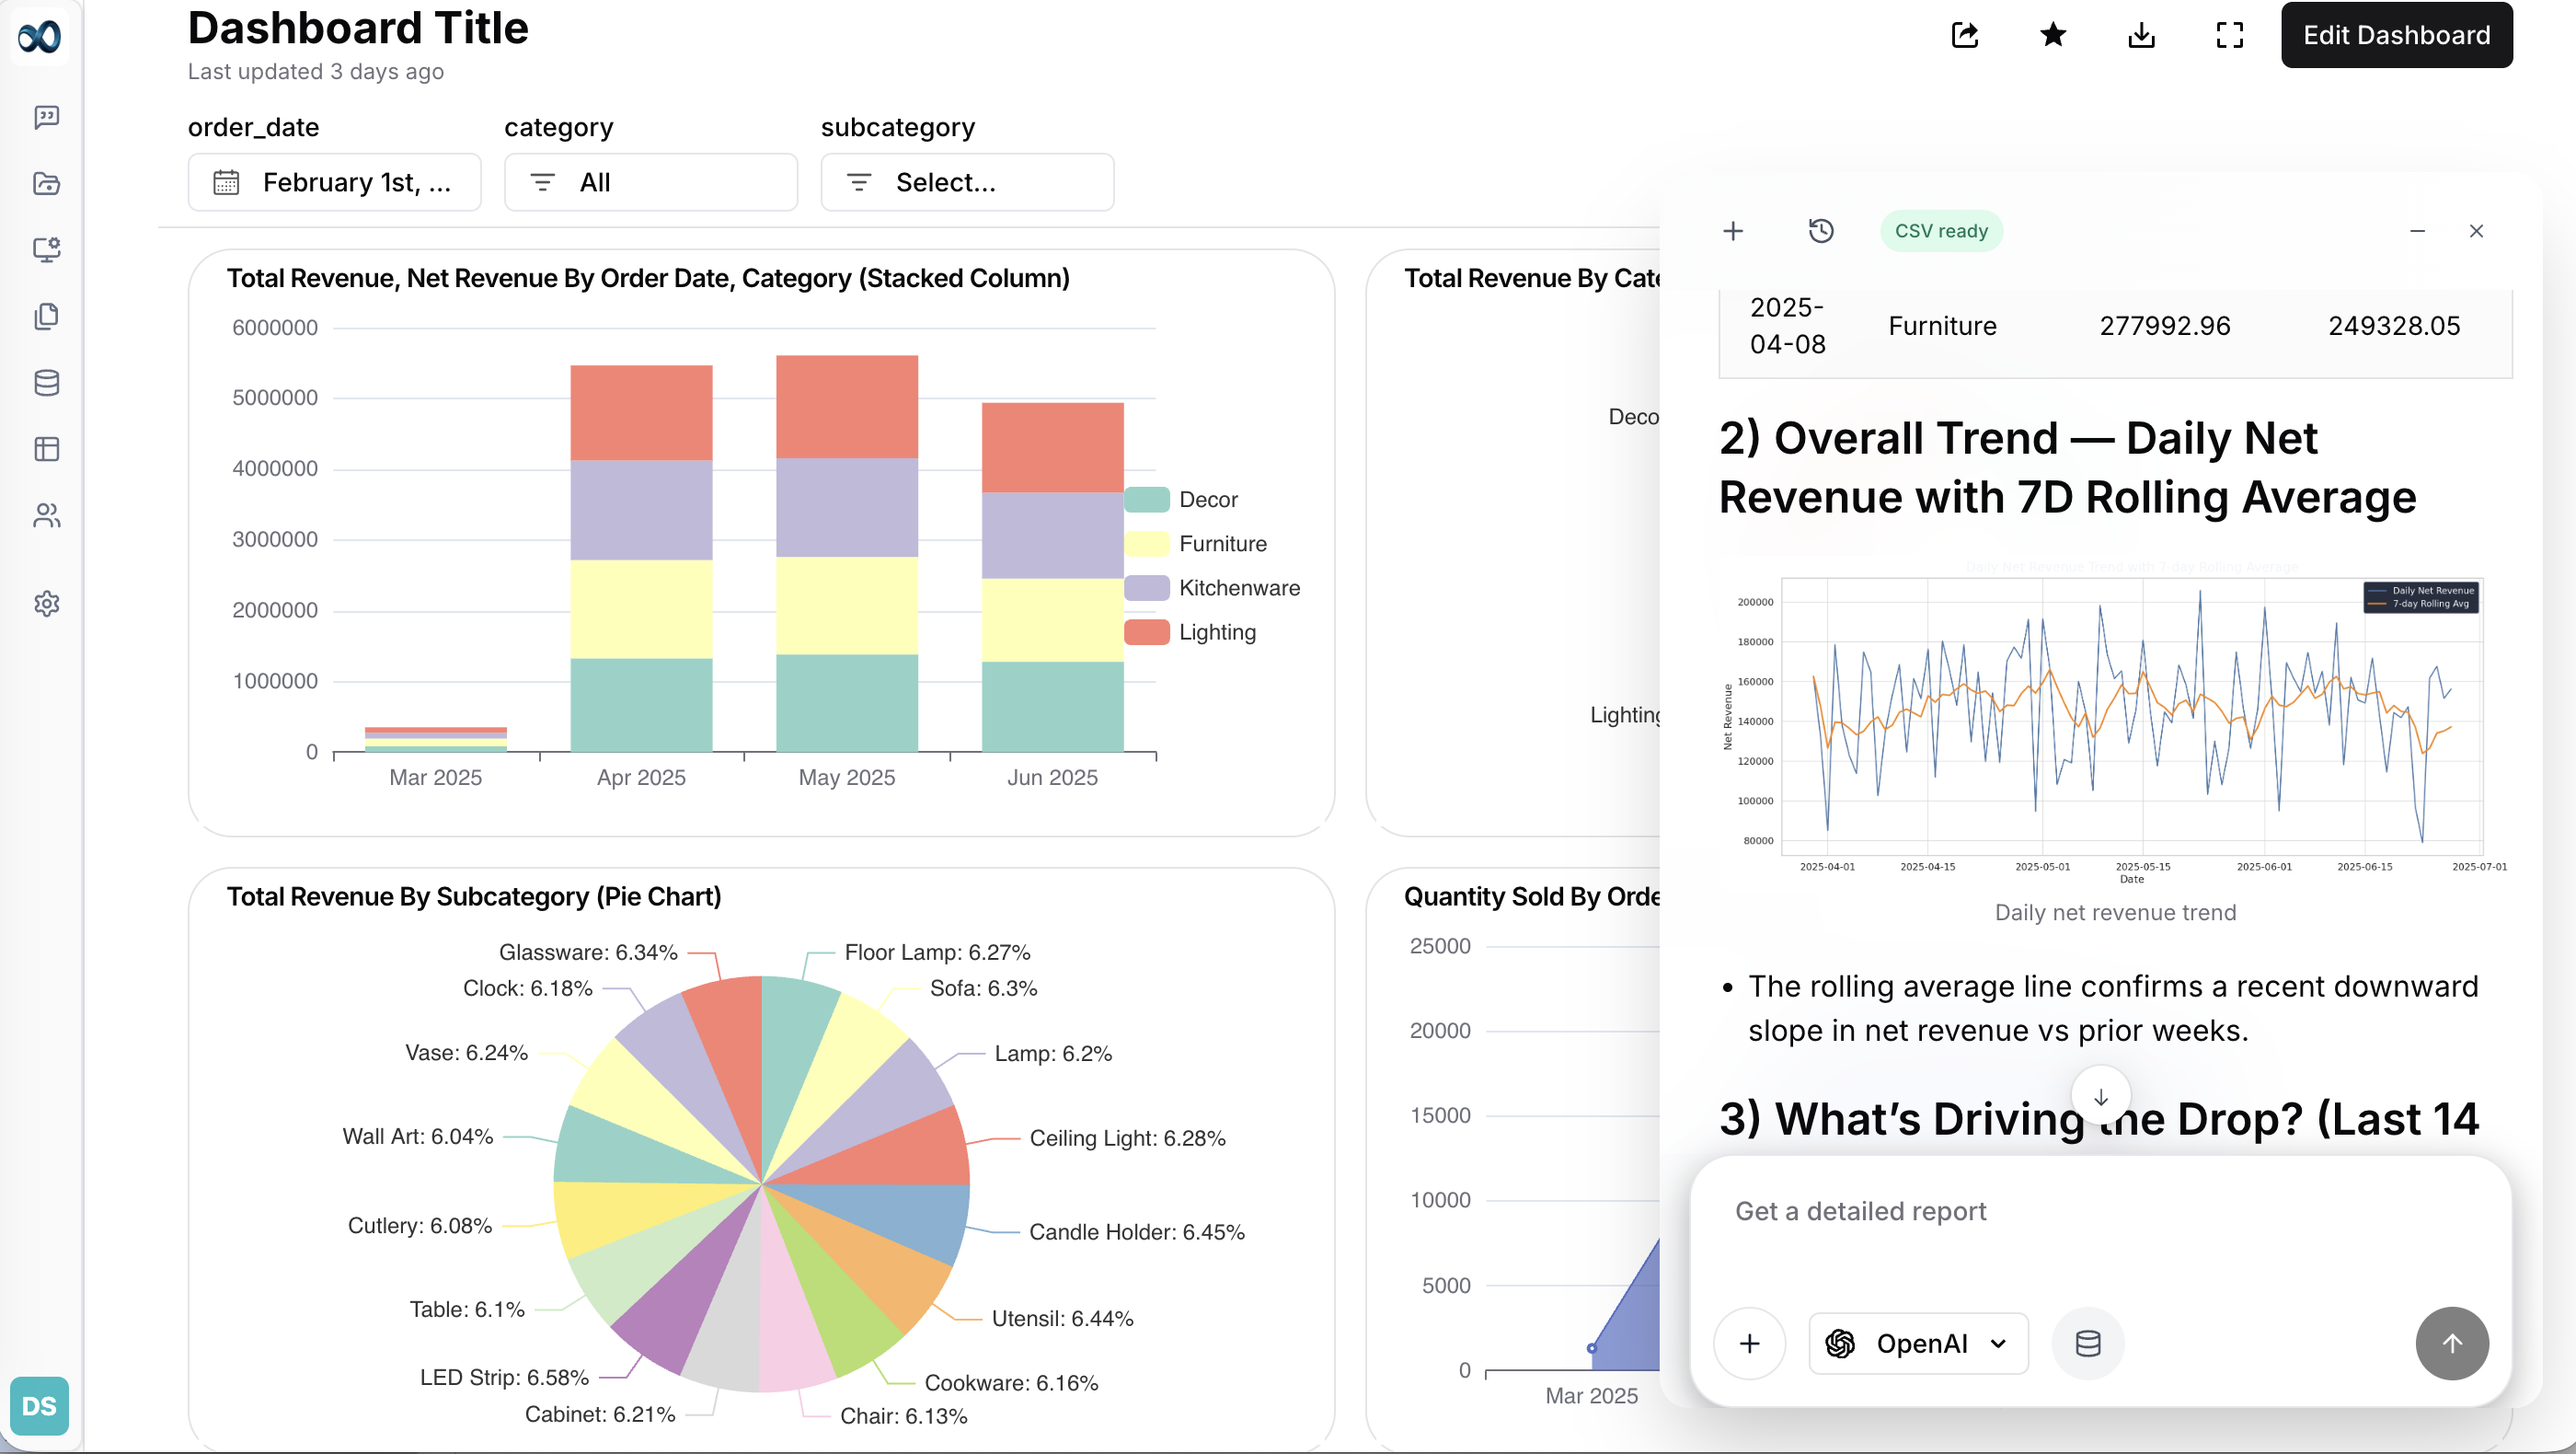This screenshot has height=1454, width=2576.
Task: Open the category All filter dropdown
Action: pos(650,182)
